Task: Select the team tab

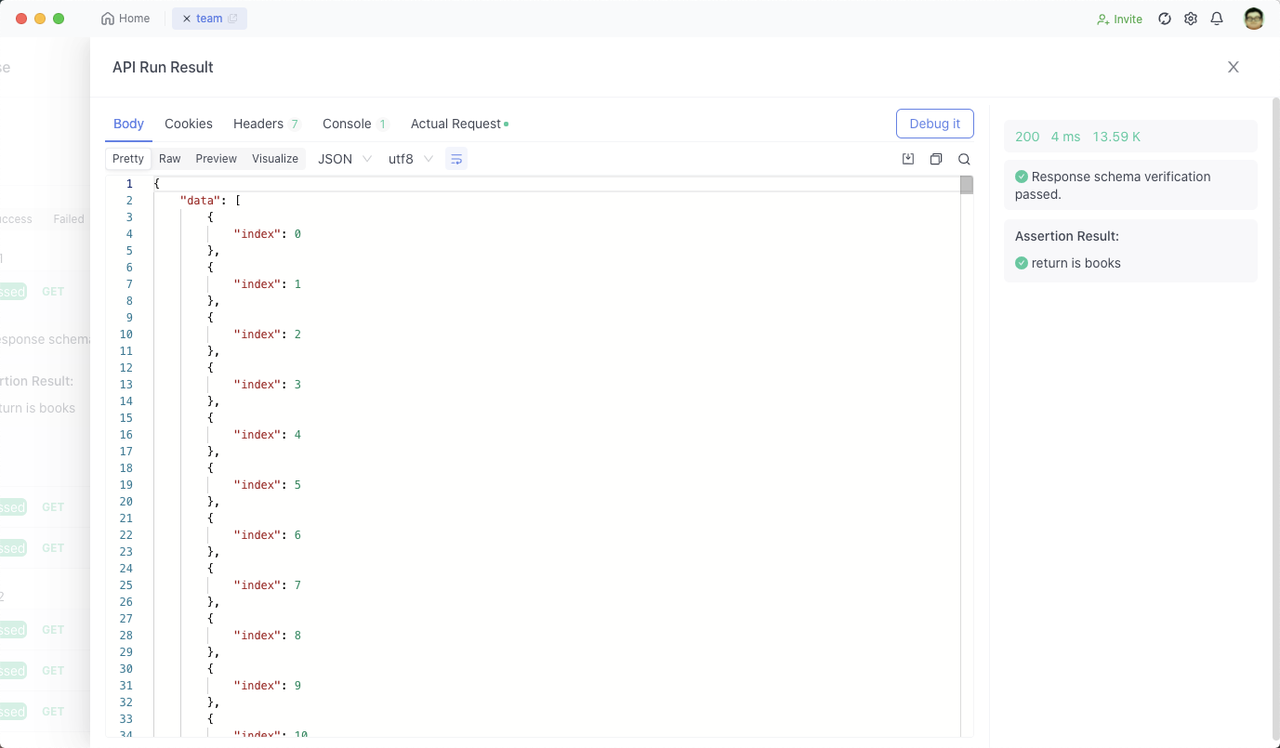Action: [x=209, y=19]
